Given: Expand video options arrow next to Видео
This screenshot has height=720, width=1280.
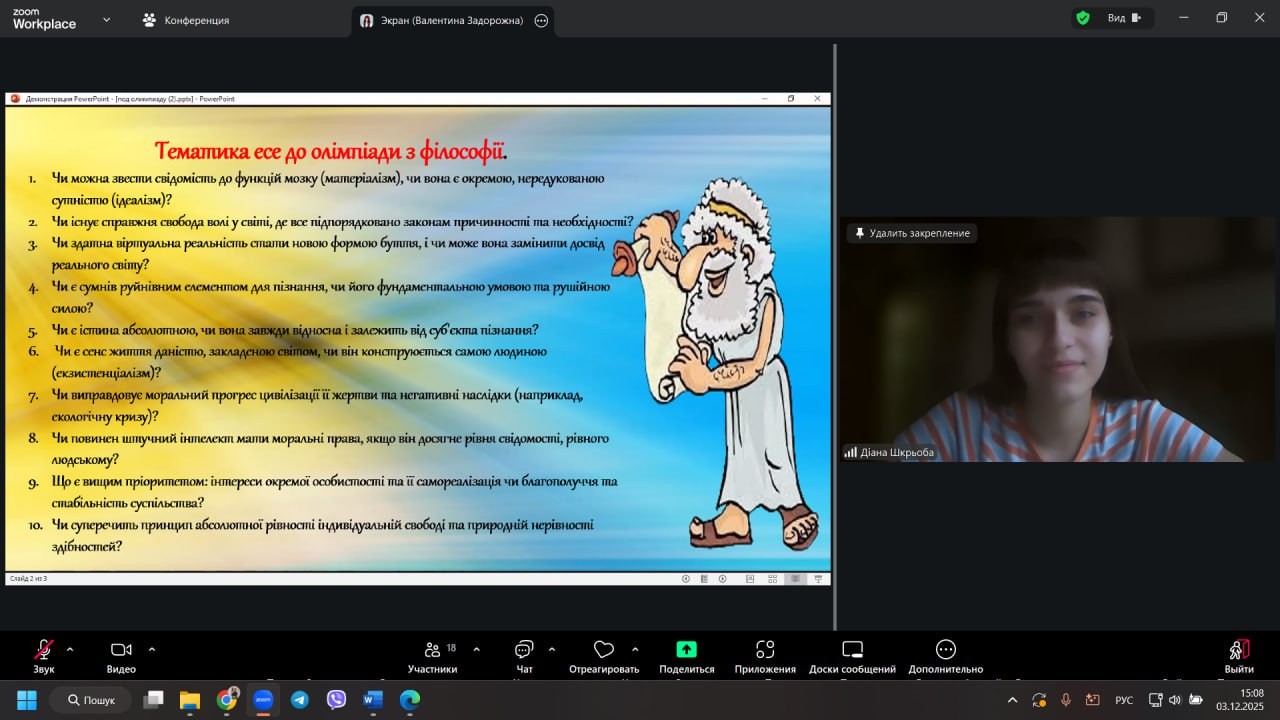Looking at the screenshot, I should coord(152,649).
